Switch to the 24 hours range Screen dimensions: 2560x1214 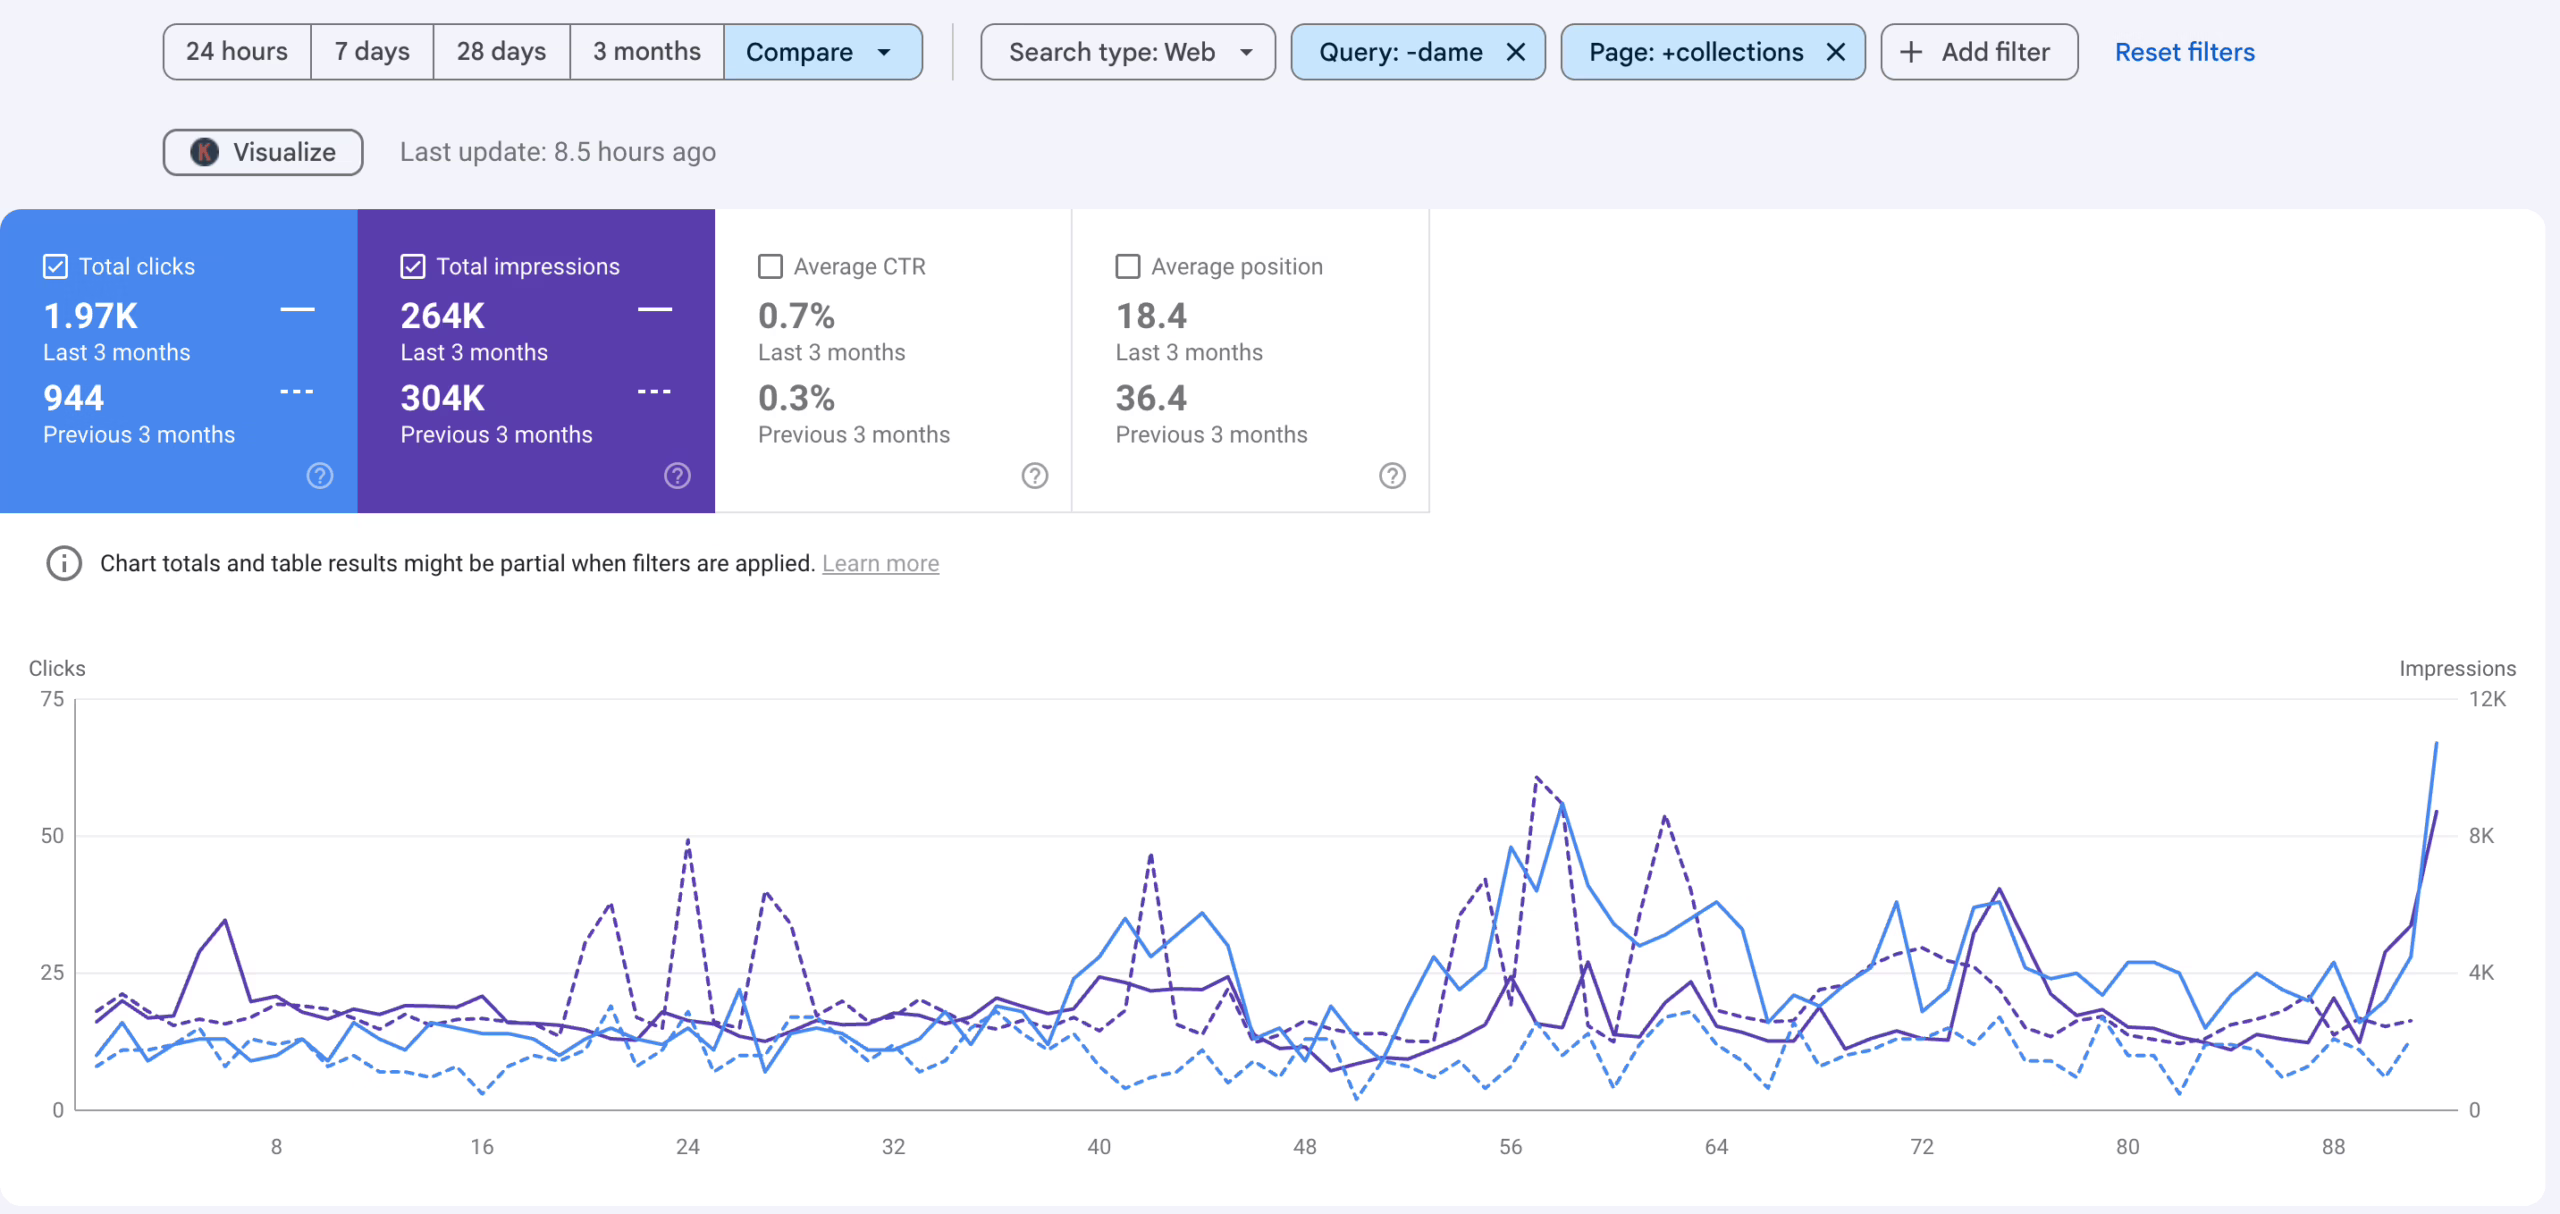[237, 52]
